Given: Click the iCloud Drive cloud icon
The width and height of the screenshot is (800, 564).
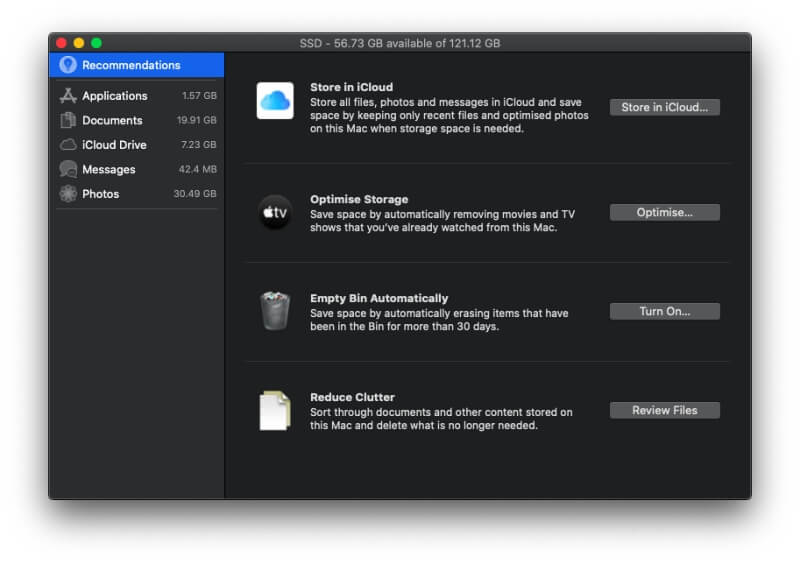Looking at the screenshot, I should (68, 145).
